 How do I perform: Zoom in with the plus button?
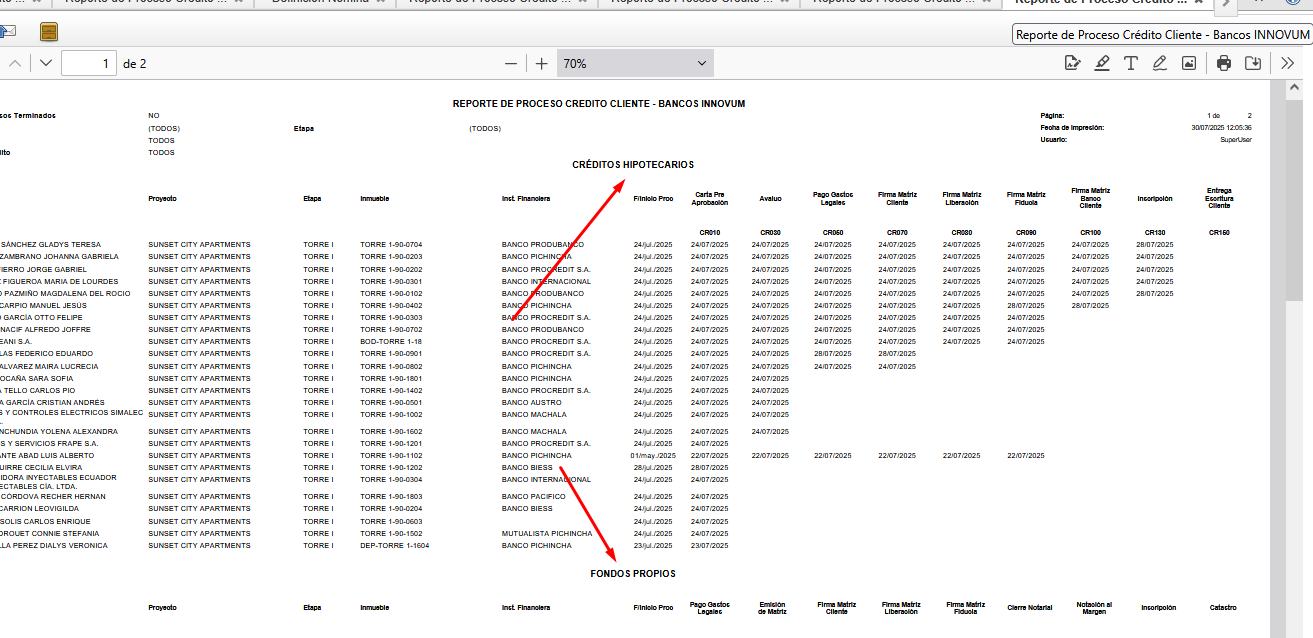[542, 63]
